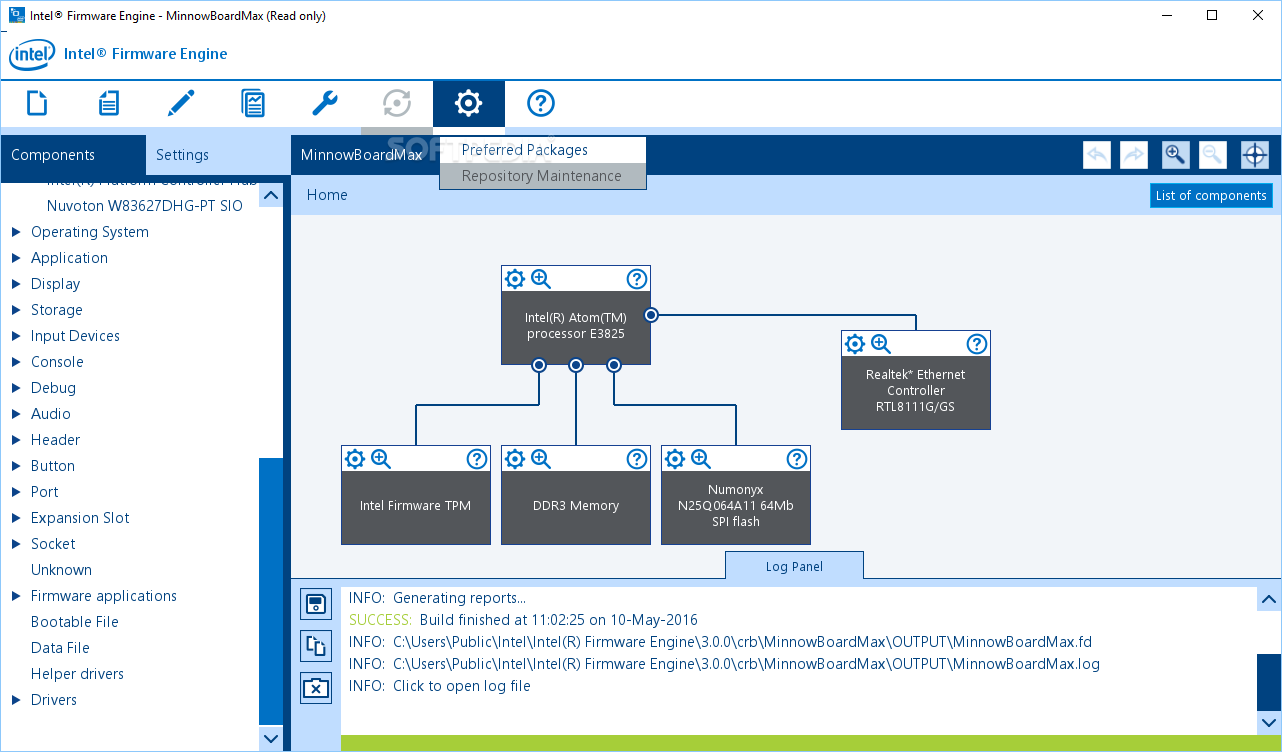Open the project list document icon
1282x752 pixels.
pos(109,103)
